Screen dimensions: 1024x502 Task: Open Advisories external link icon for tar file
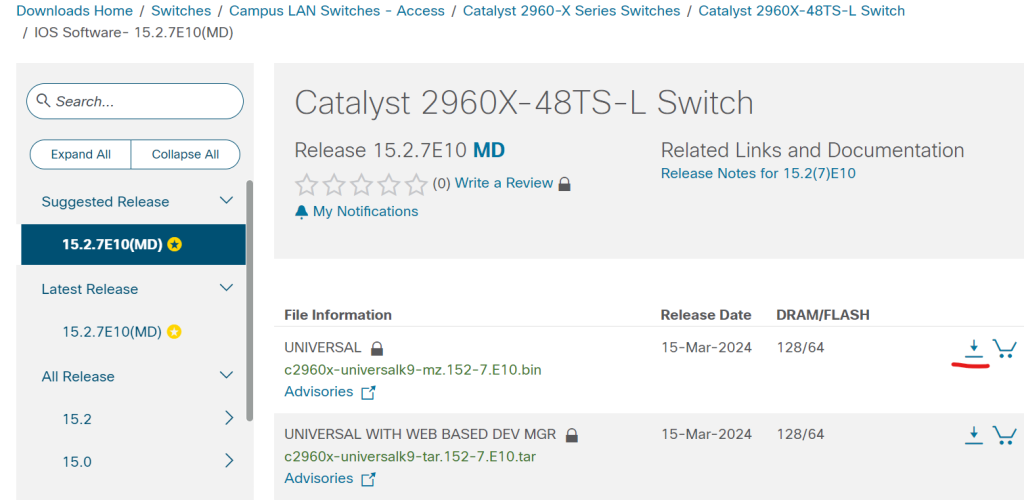[x=368, y=480]
